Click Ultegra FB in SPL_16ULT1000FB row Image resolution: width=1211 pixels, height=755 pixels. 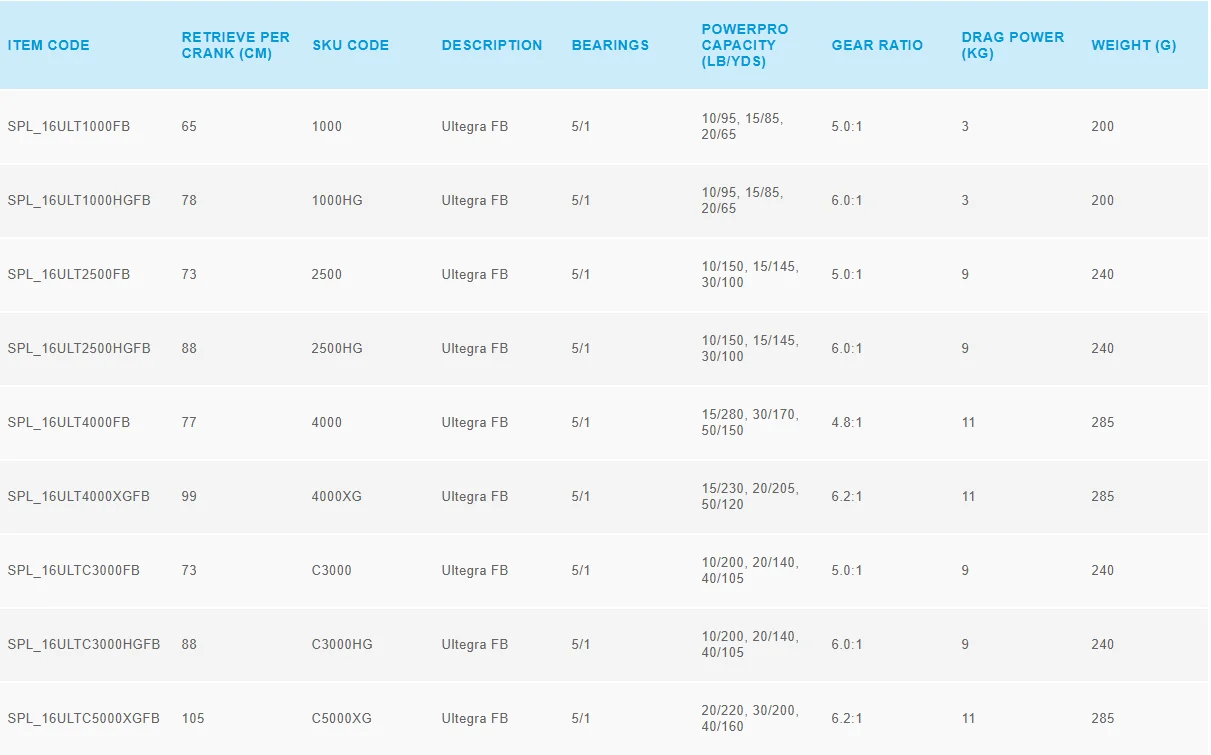click(x=475, y=126)
